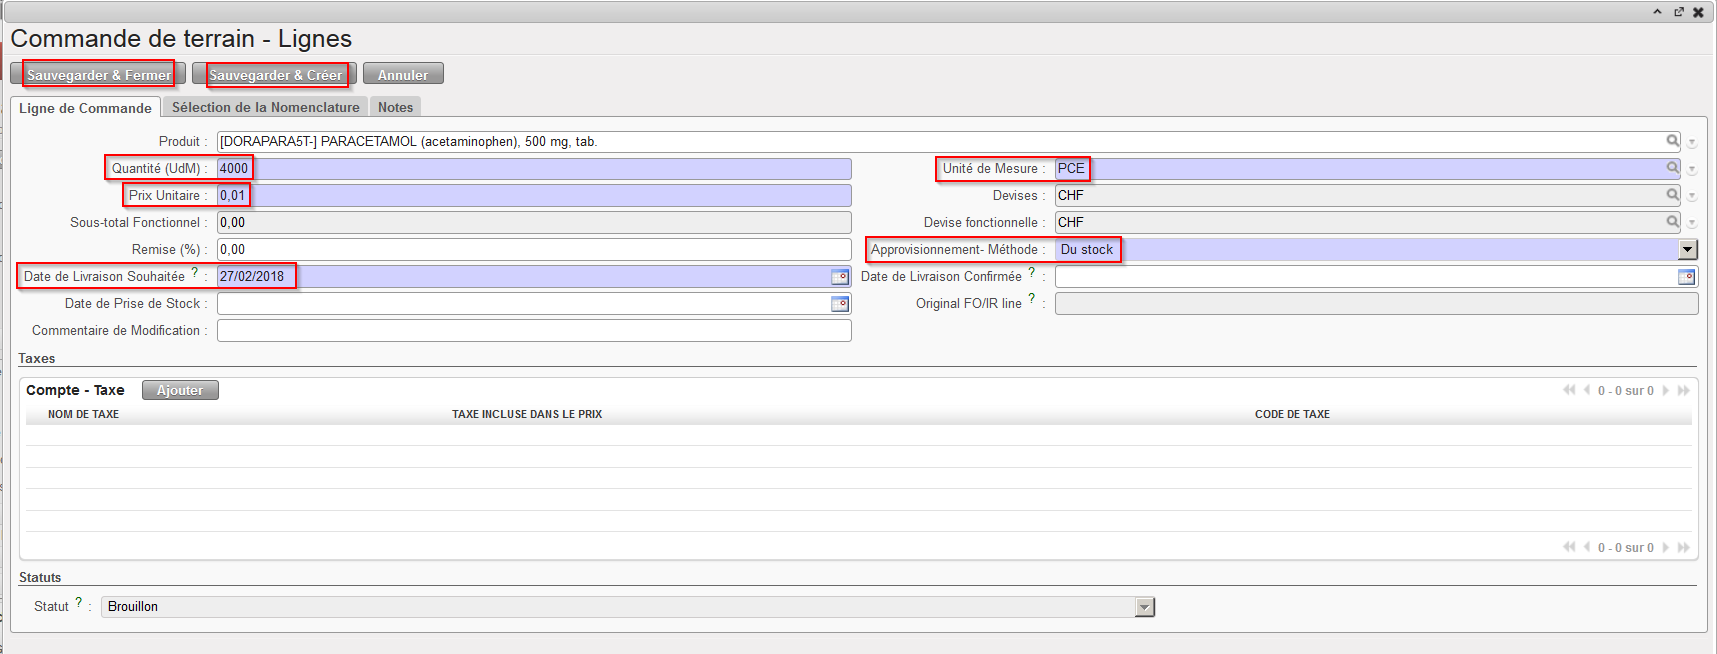Viewport: 1717px width, 654px height.
Task: Expand the Approvisionnement-Méthode dropdown
Action: point(1688,250)
